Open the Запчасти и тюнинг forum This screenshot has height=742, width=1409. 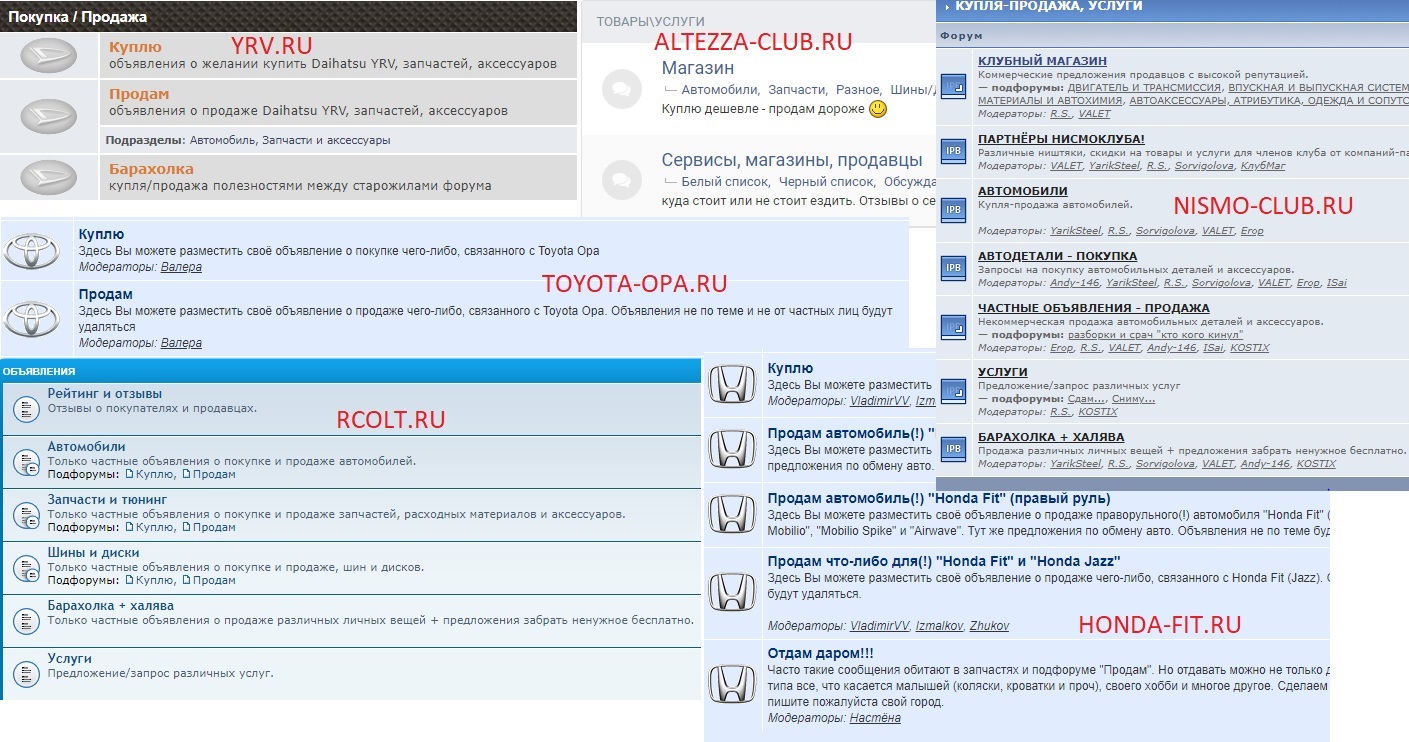point(107,499)
